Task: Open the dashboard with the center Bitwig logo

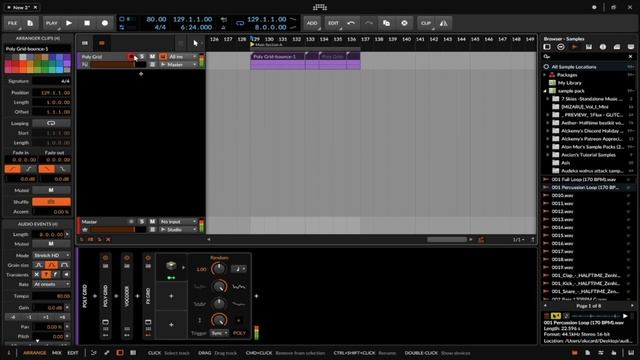Action: click(320, 7)
